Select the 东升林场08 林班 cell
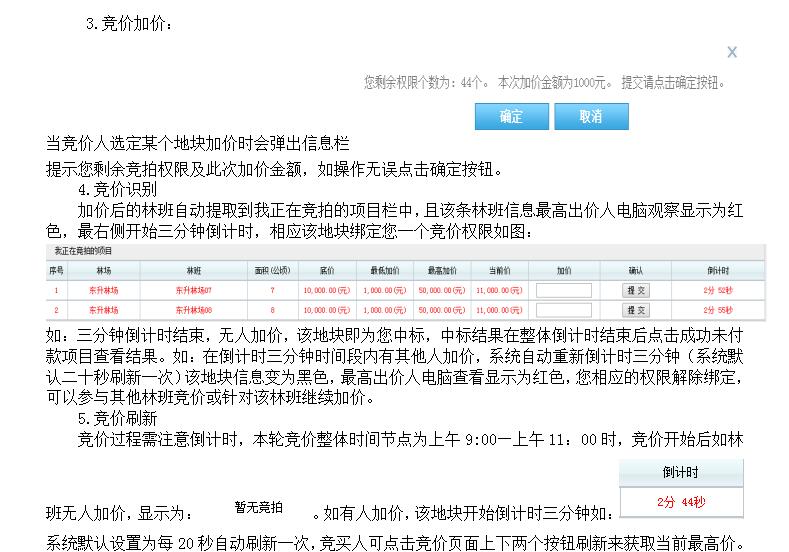This screenshot has width=789, height=552. [193, 310]
